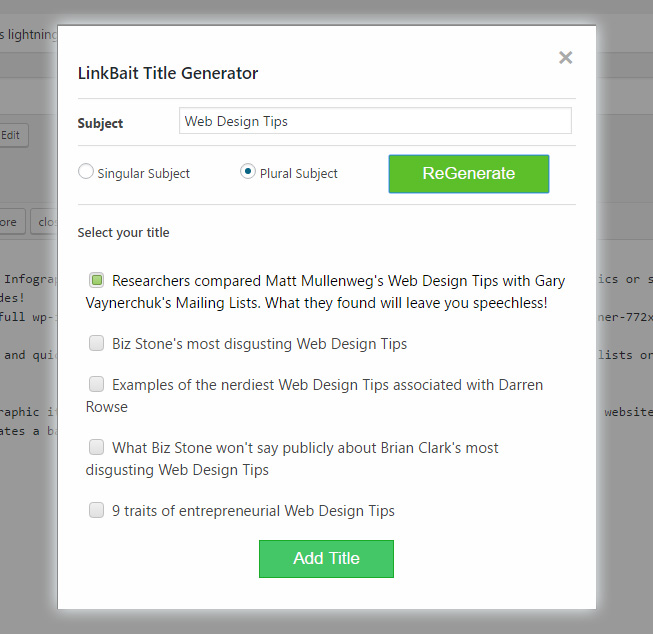Click 'Biz Stone's most disgusting Web Design Tips' text
This screenshot has width=653, height=634.
click(x=259, y=344)
